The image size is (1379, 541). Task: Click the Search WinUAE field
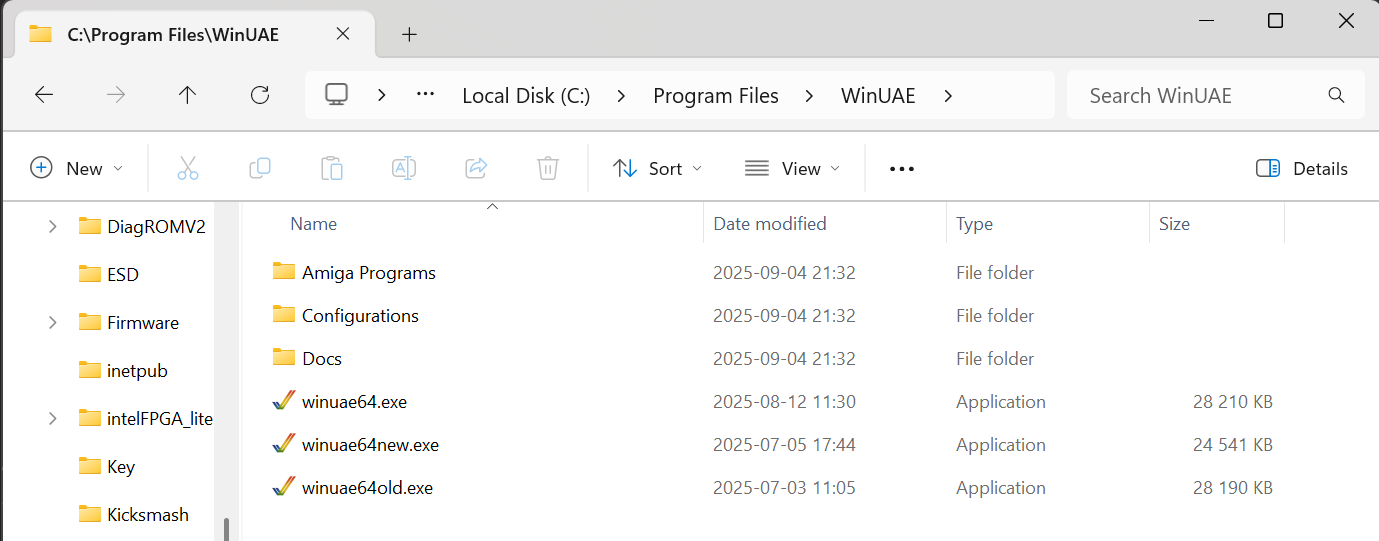[1200, 96]
